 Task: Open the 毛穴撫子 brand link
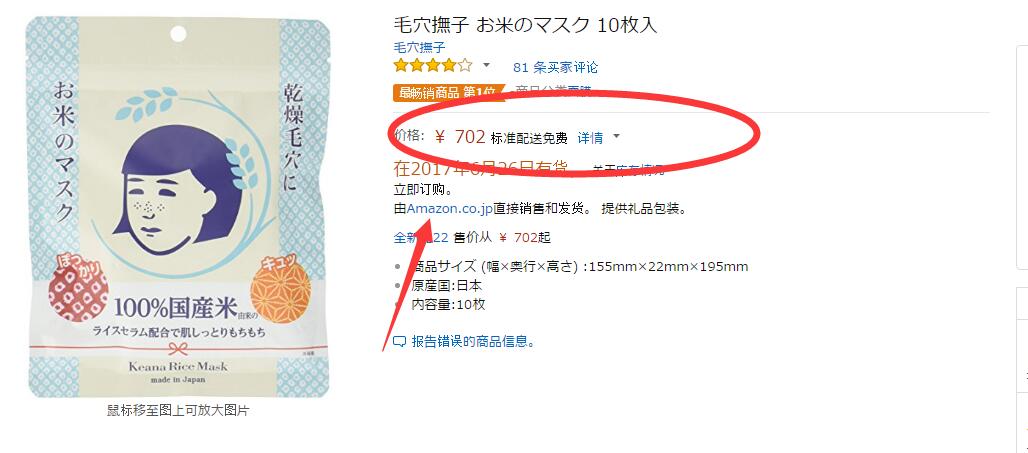pyautogui.click(x=419, y=47)
